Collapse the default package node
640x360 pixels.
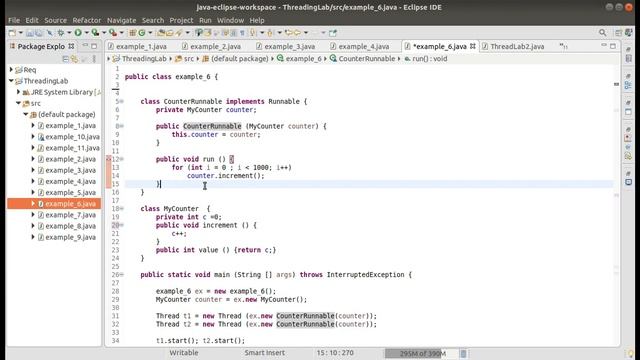[x=26, y=114]
